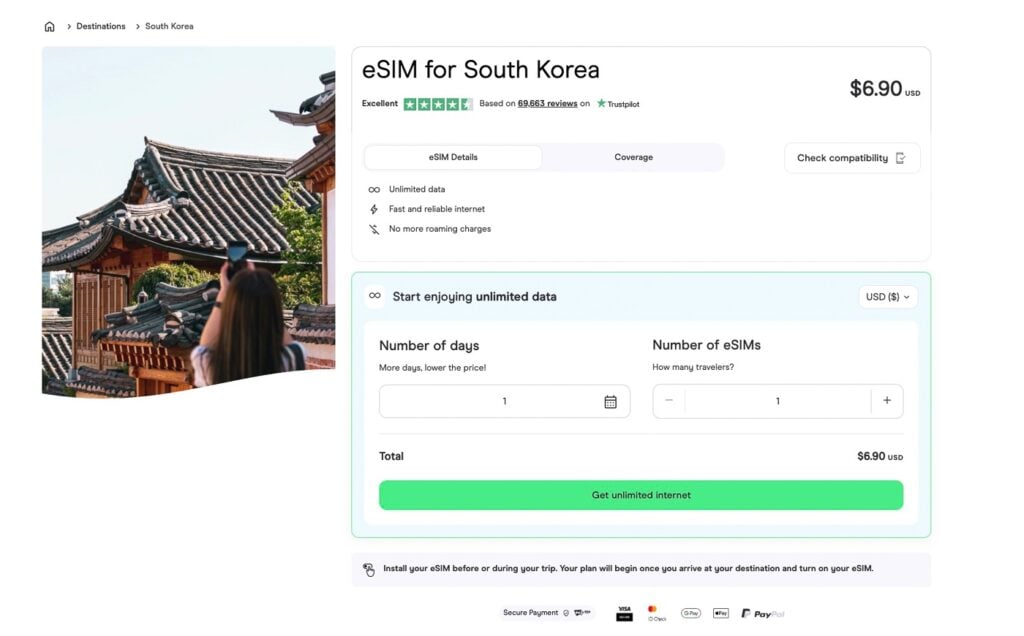This screenshot has width=1024, height=636.
Task: Decrease eSIM count with the minus stepper
Action: click(668, 400)
